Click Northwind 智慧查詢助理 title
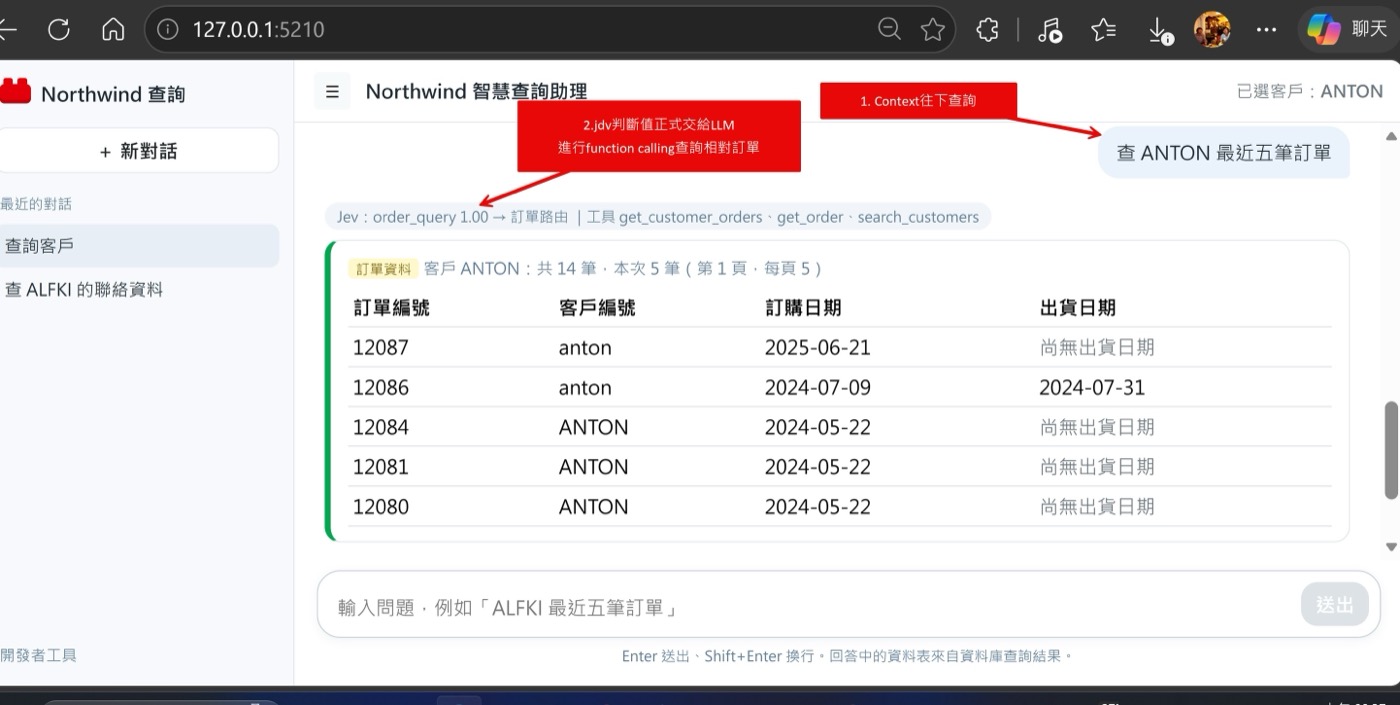 [476, 91]
